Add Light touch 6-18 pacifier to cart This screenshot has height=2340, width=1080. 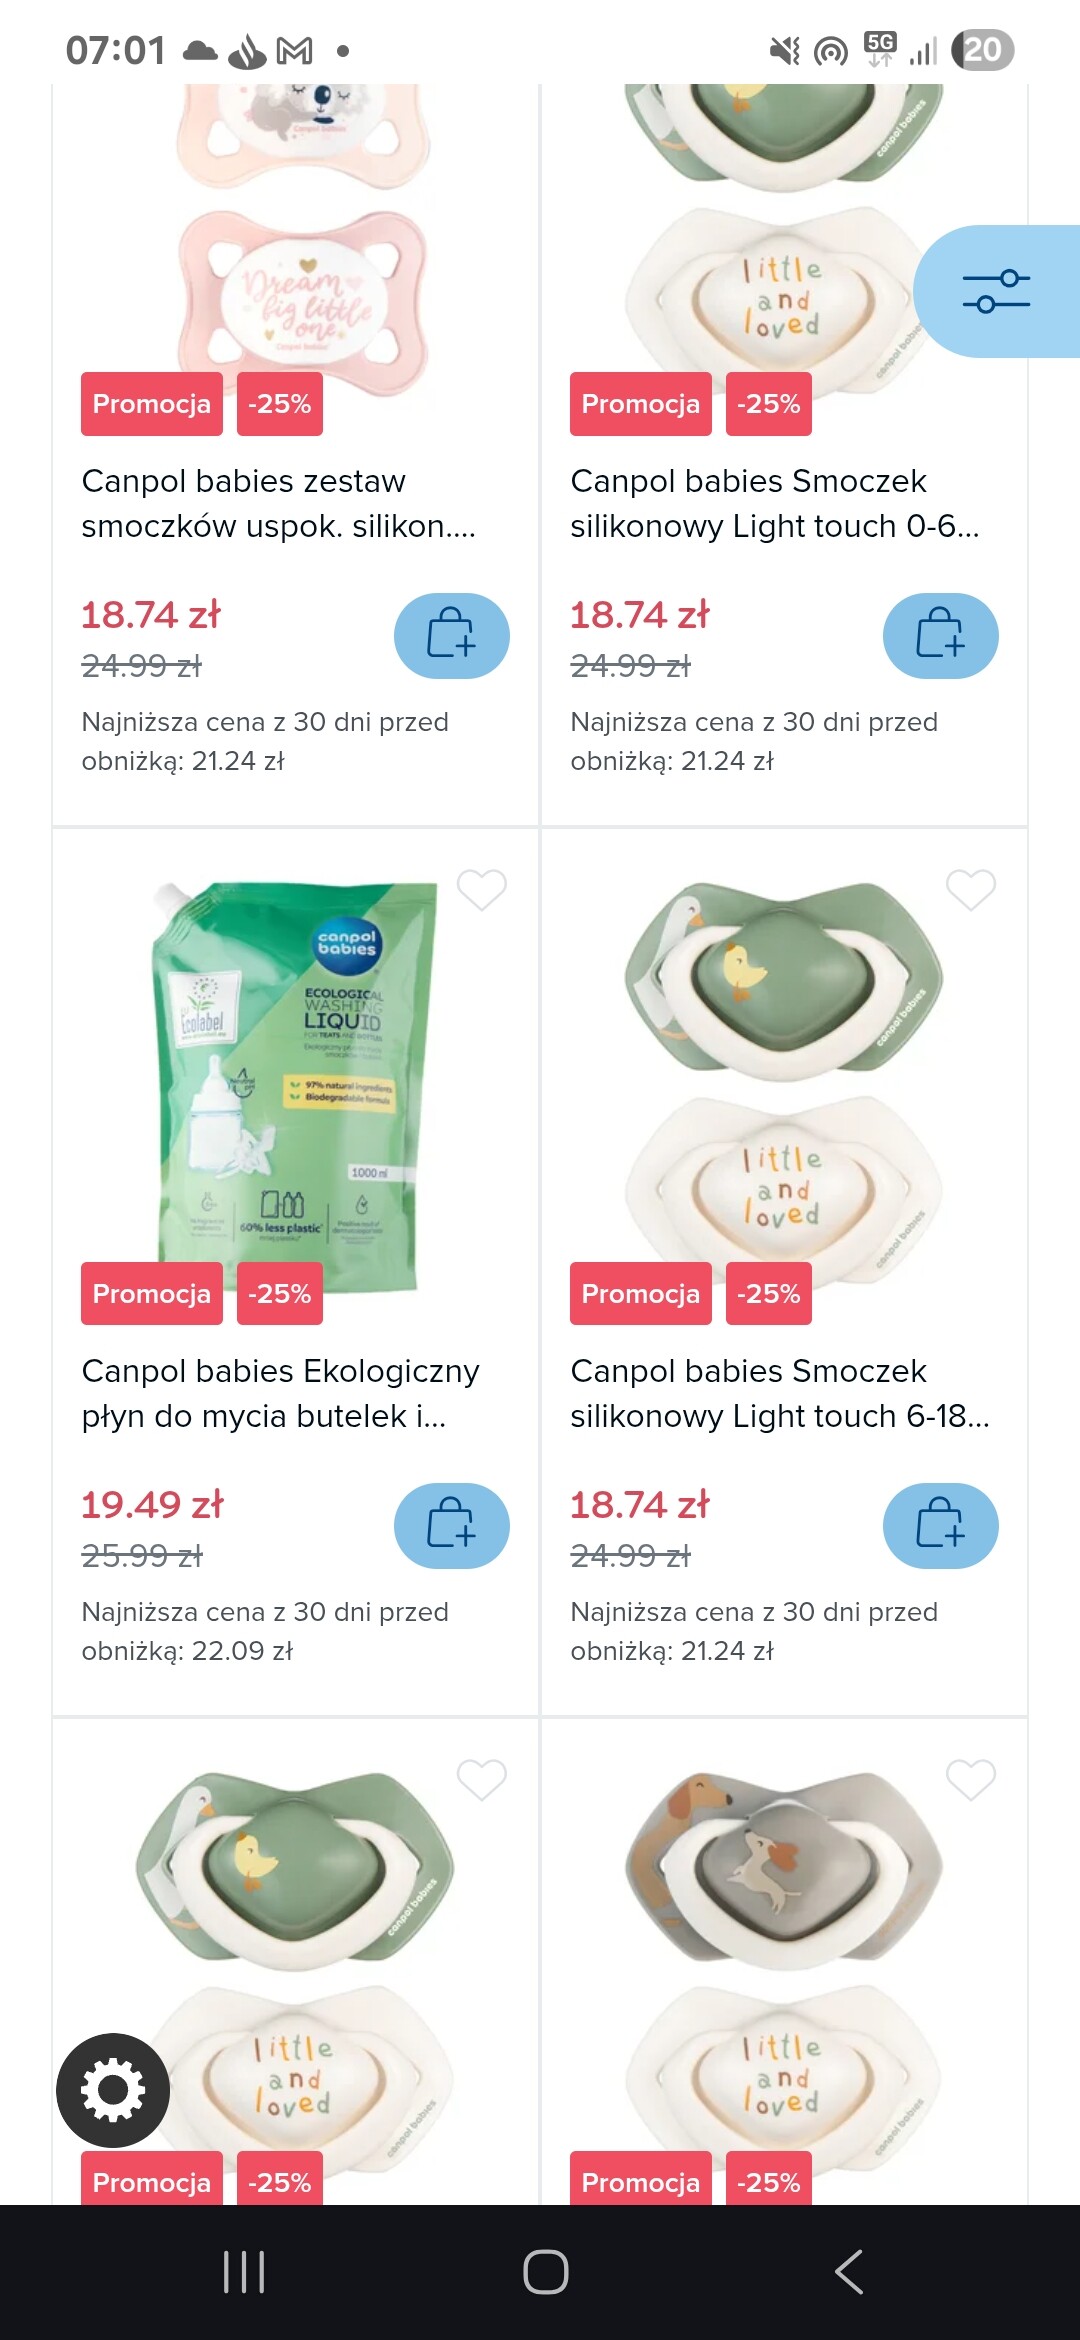point(940,1526)
